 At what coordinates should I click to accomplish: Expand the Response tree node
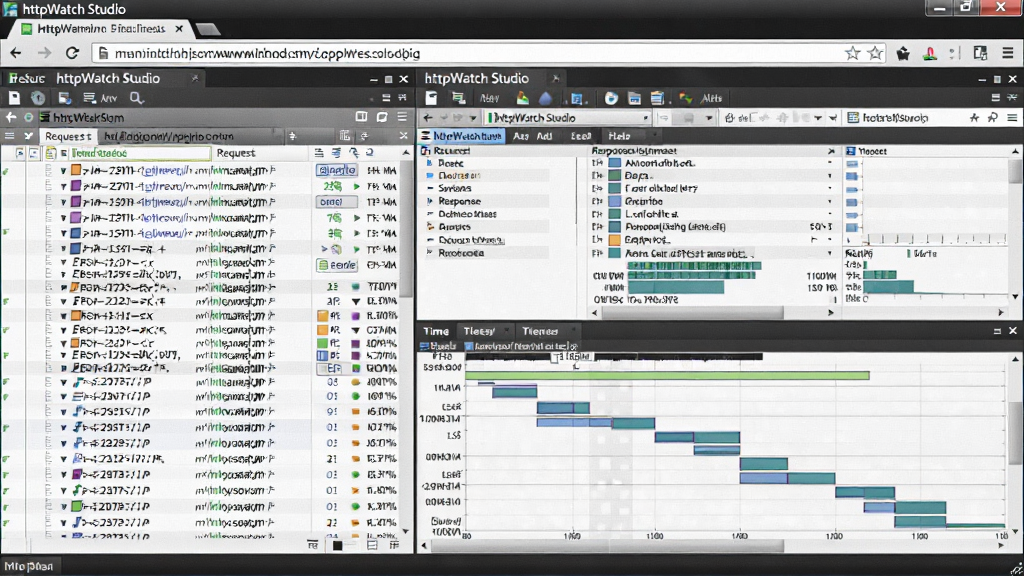pyautogui.click(x=430, y=201)
